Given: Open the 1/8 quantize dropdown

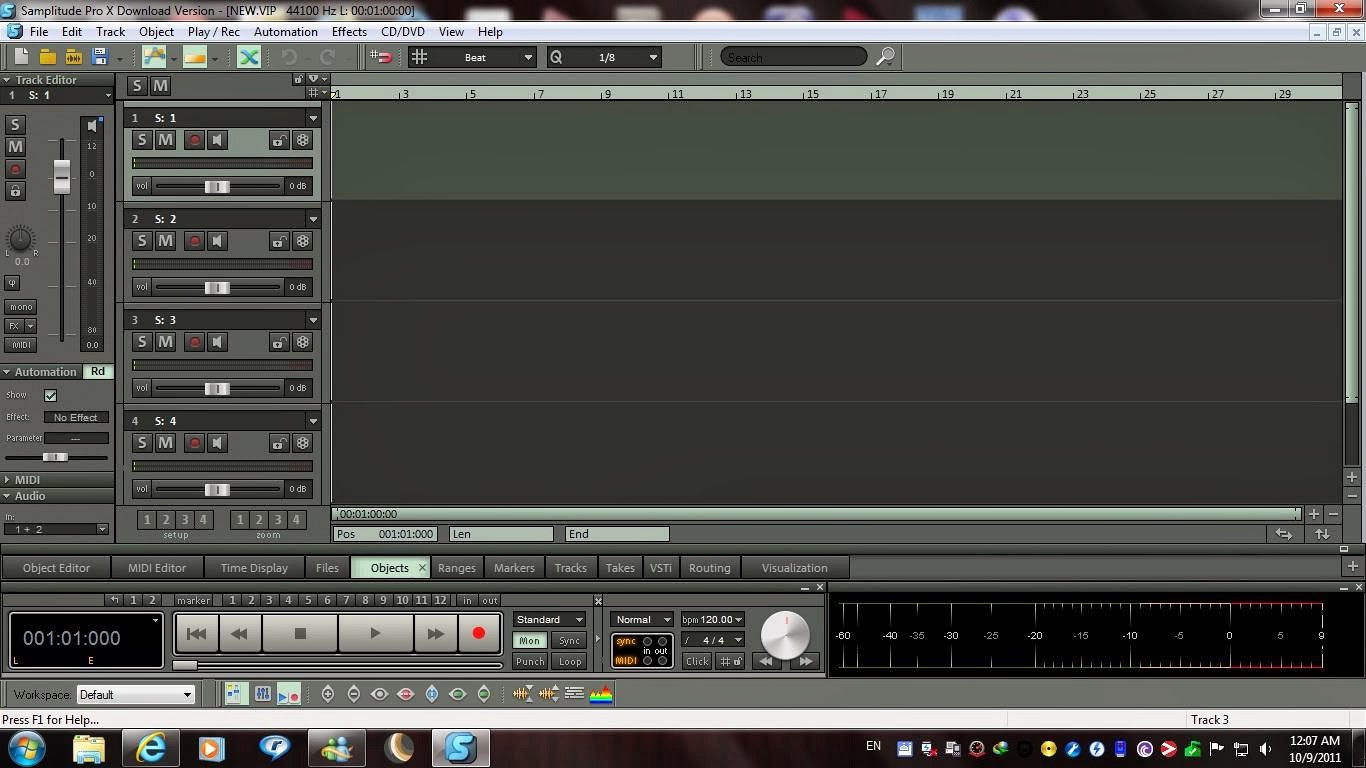Looking at the screenshot, I should coord(604,57).
